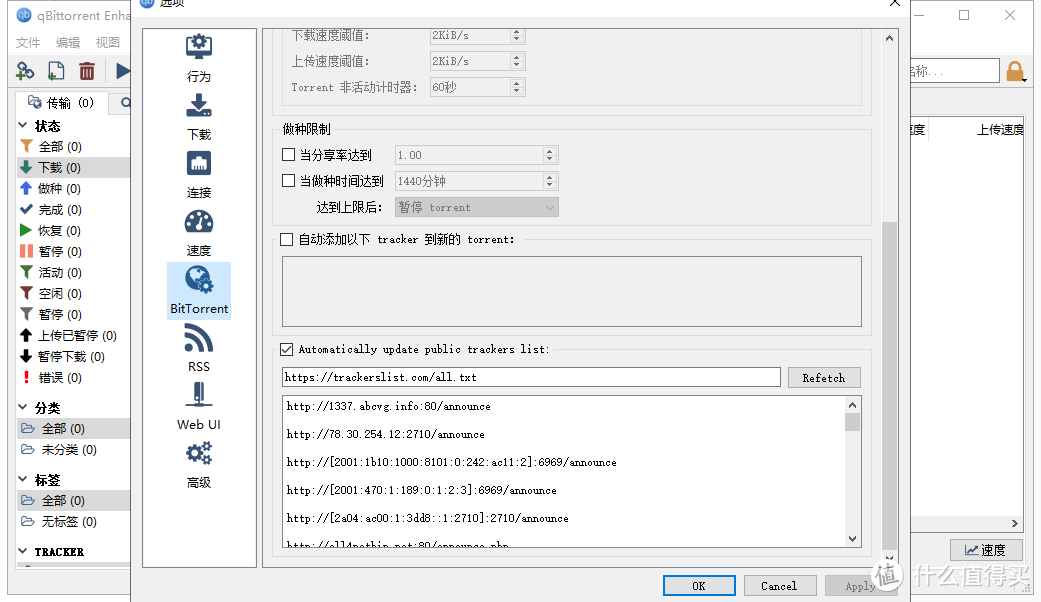This screenshot has width=1041, height=602.
Task: Open the 编辑 menu
Action: (65, 43)
